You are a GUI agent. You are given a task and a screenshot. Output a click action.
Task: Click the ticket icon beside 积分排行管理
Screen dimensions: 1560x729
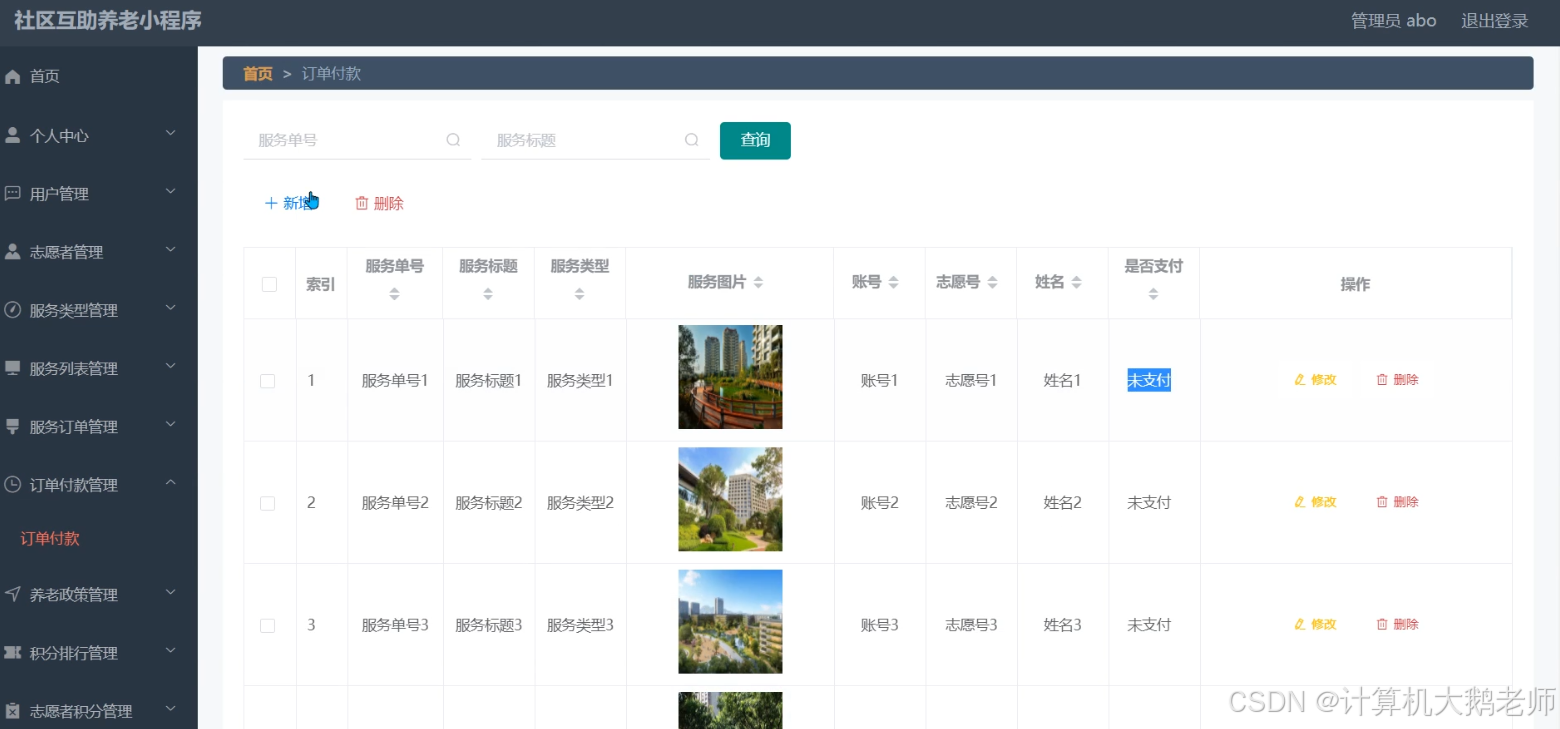click(x=13, y=652)
